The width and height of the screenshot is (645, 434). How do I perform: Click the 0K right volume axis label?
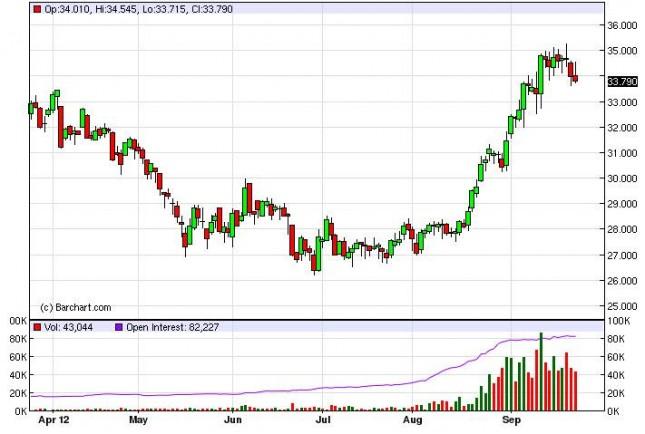tap(613, 411)
